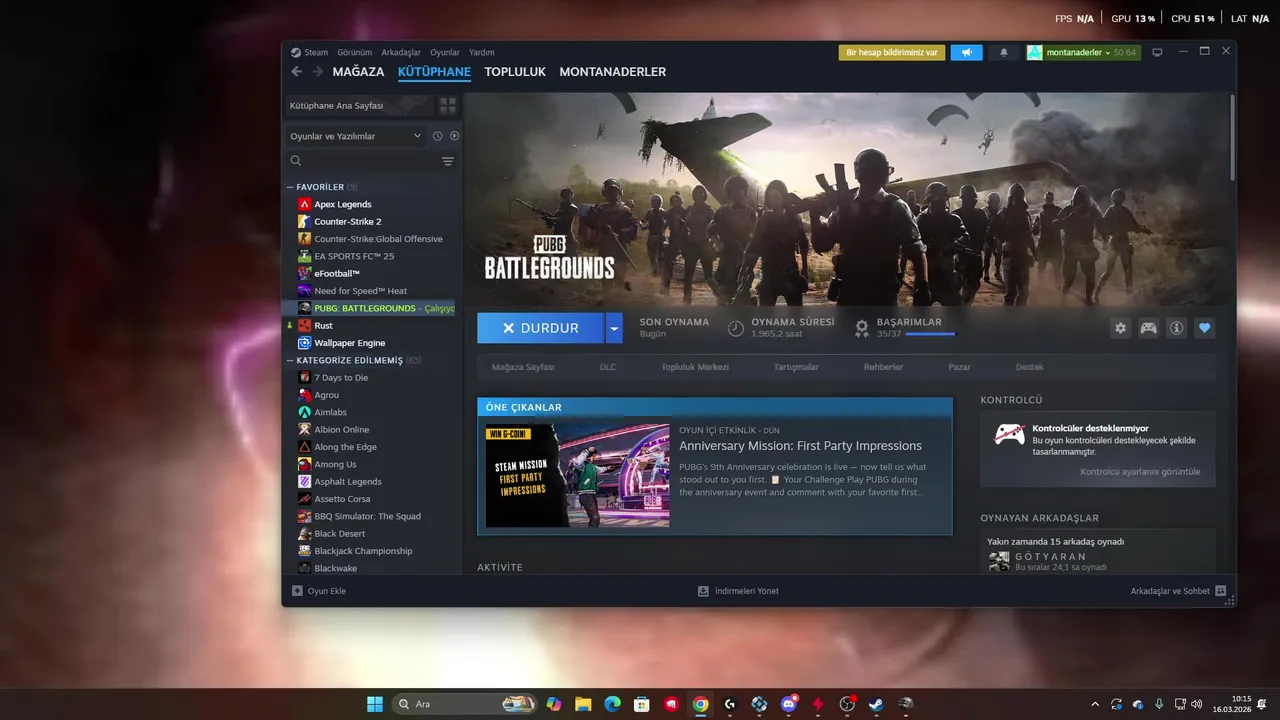Open Anniversary Mission: First Party Impressions
Viewport: 1280px width, 720px height.
800,446
